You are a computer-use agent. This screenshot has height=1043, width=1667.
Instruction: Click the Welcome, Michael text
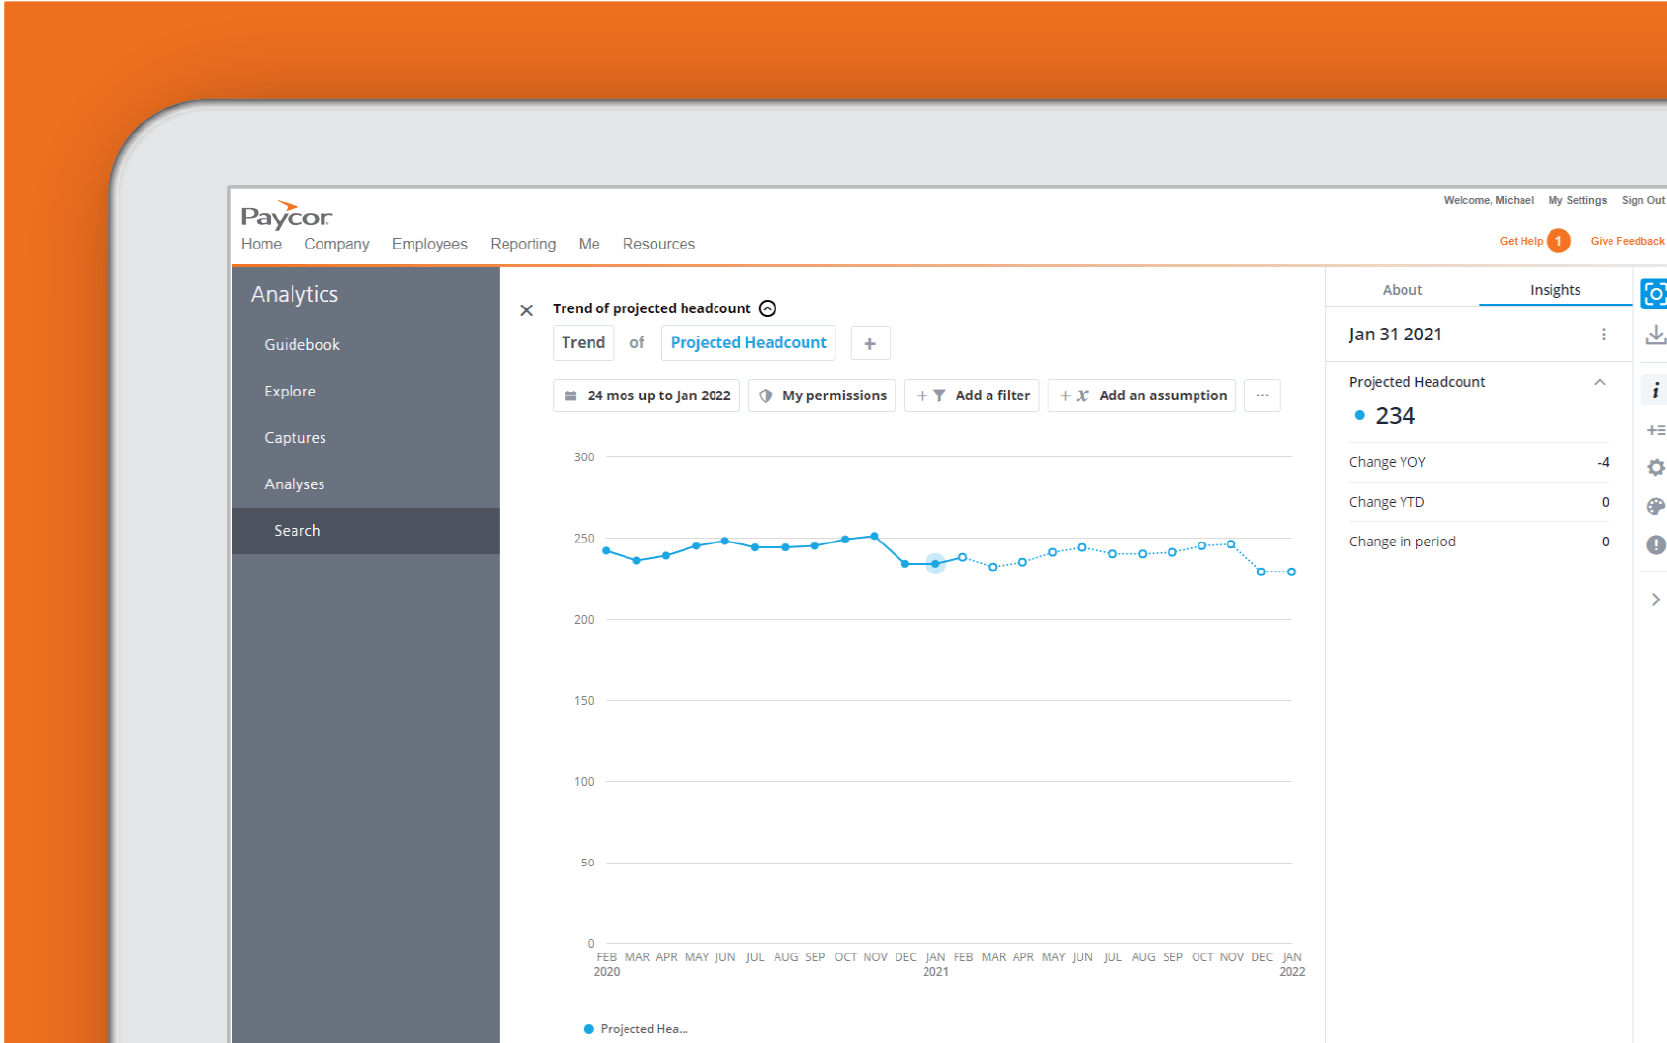point(1488,200)
